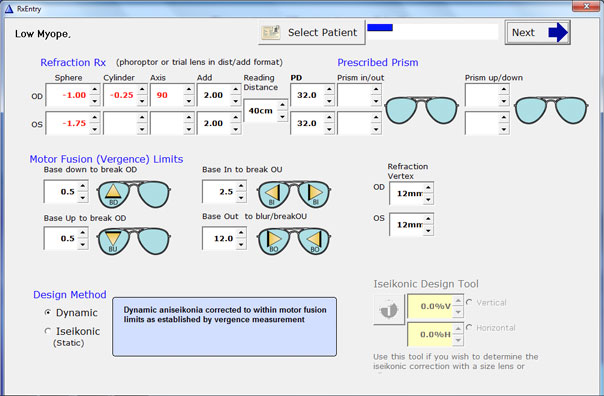The height and width of the screenshot is (396, 604).
Task: Decrease the Reading Distance value
Action: tap(282, 116)
